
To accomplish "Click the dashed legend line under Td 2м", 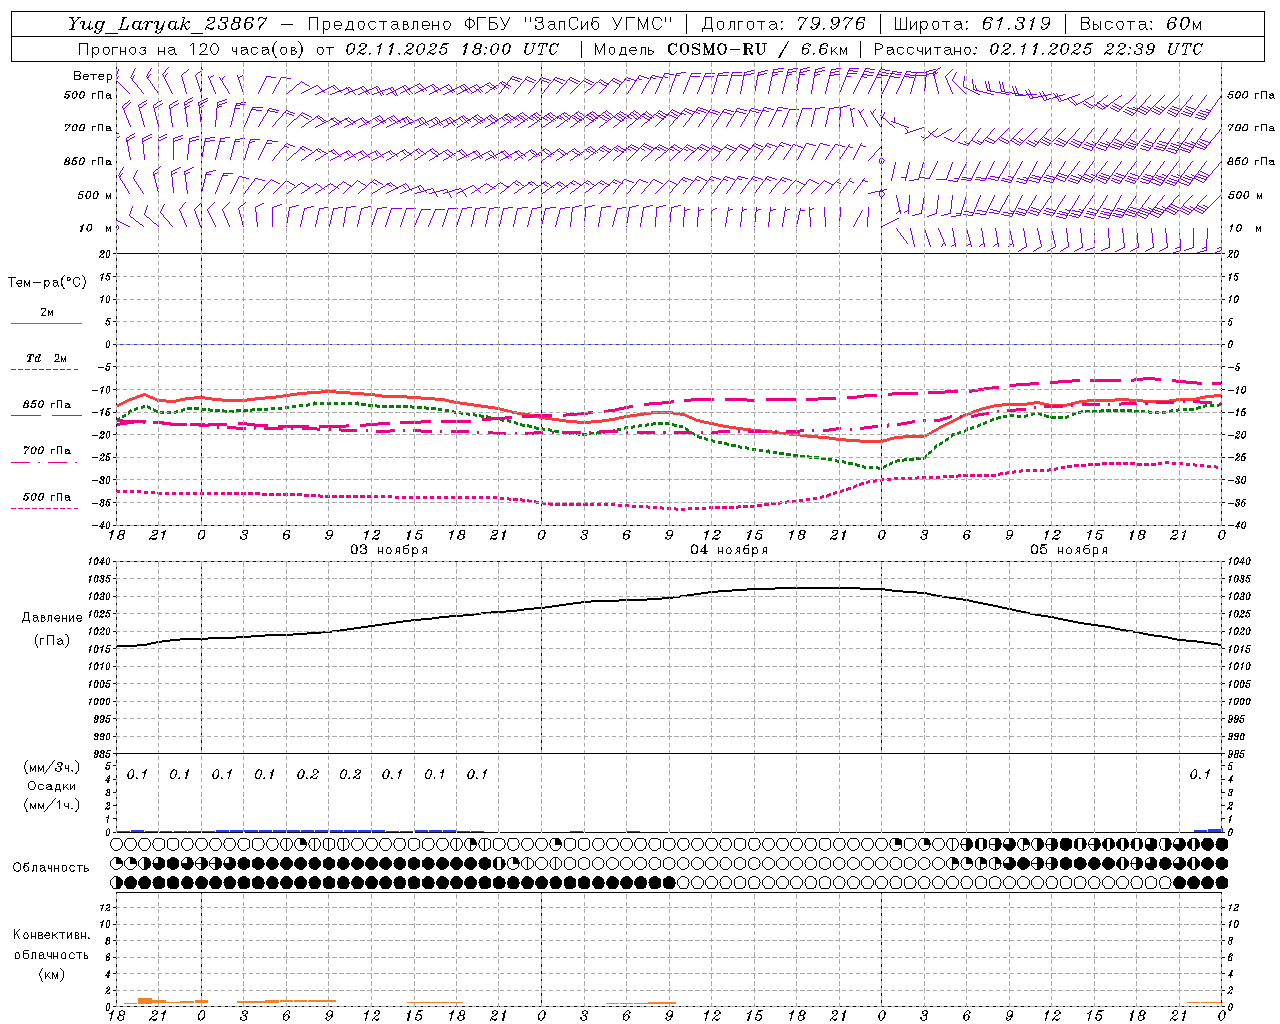I will pyautogui.click(x=45, y=370).
